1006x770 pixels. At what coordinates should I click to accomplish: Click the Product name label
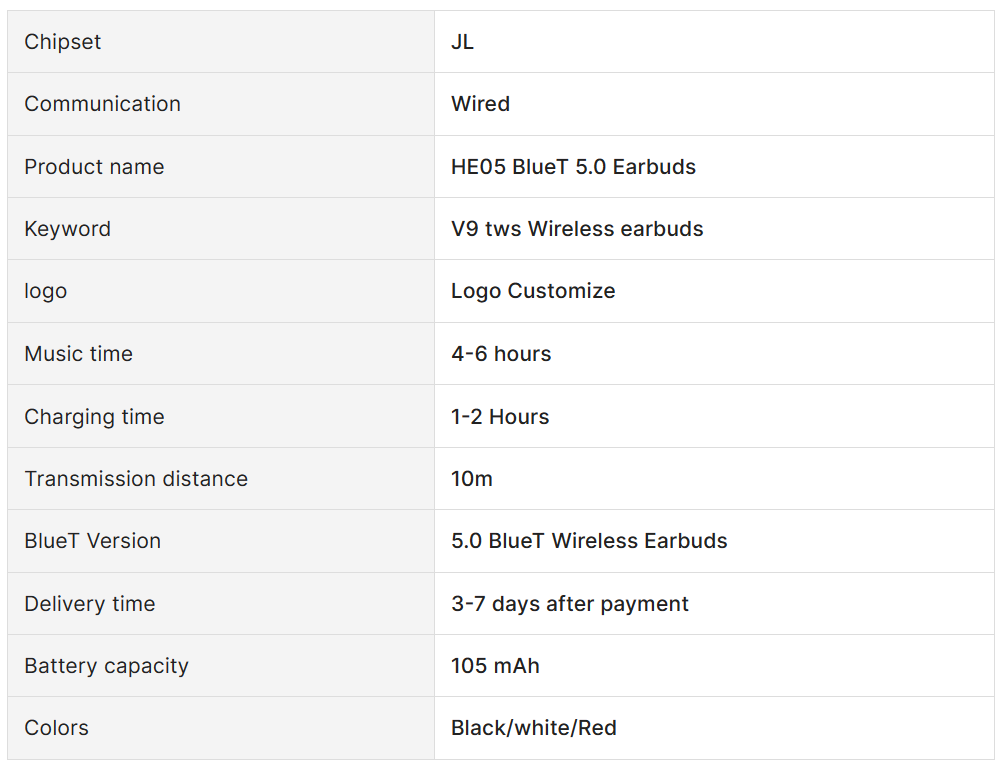pos(94,167)
